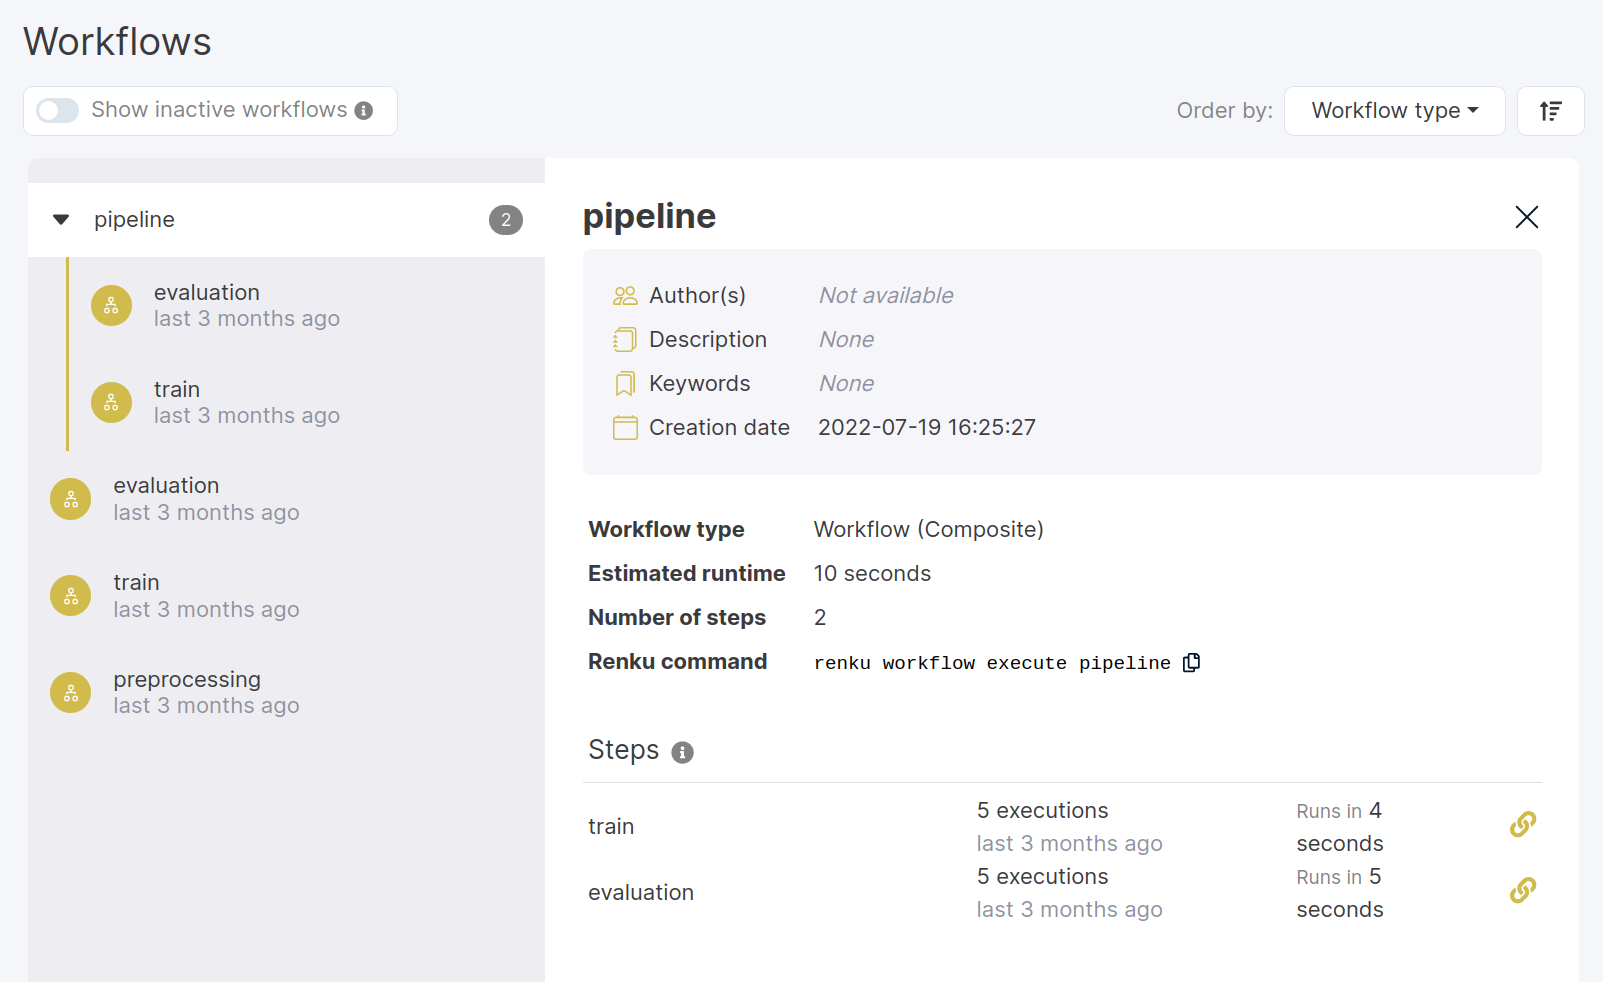Click the Description notebook icon
The width and height of the screenshot is (1603, 982).
point(625,340)
